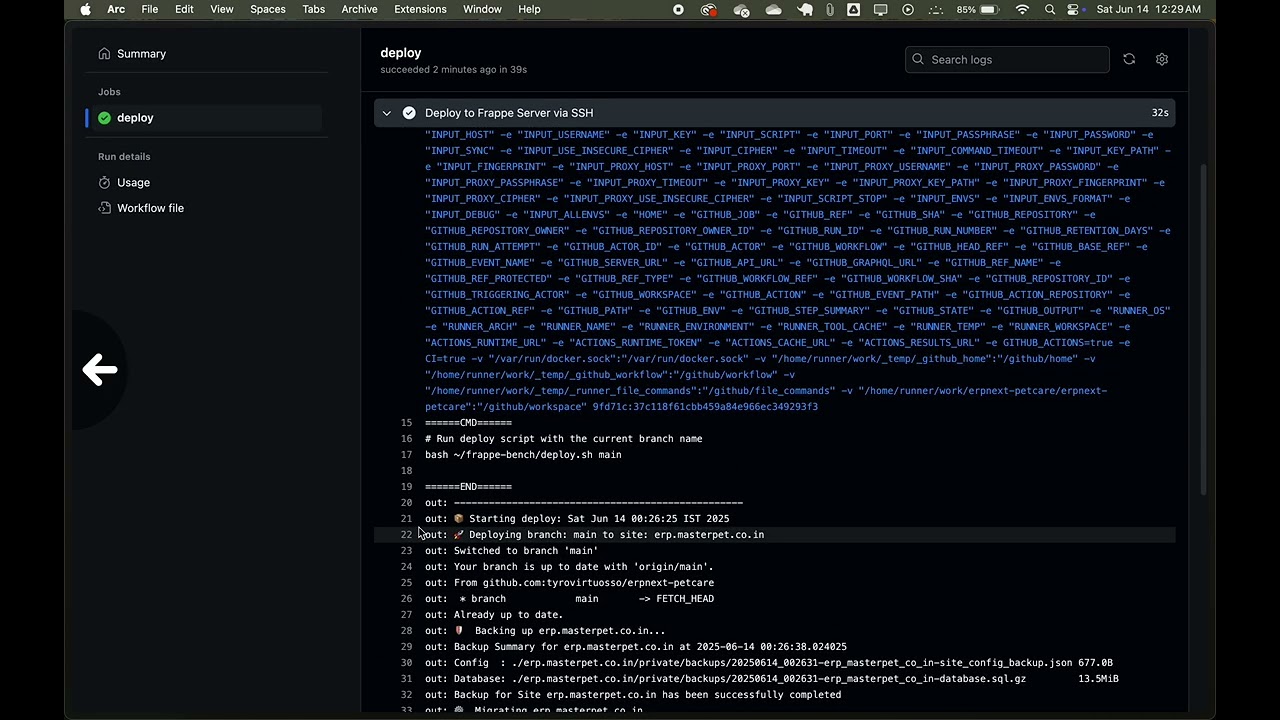Viewport: 1280px width, 720px height.
Task: Re-run jobs with the refresh icon
Action: 1129,59
